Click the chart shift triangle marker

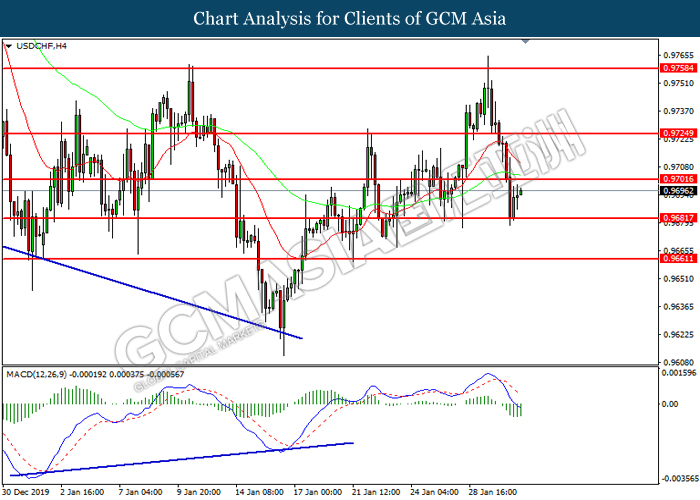coord(525,42)
